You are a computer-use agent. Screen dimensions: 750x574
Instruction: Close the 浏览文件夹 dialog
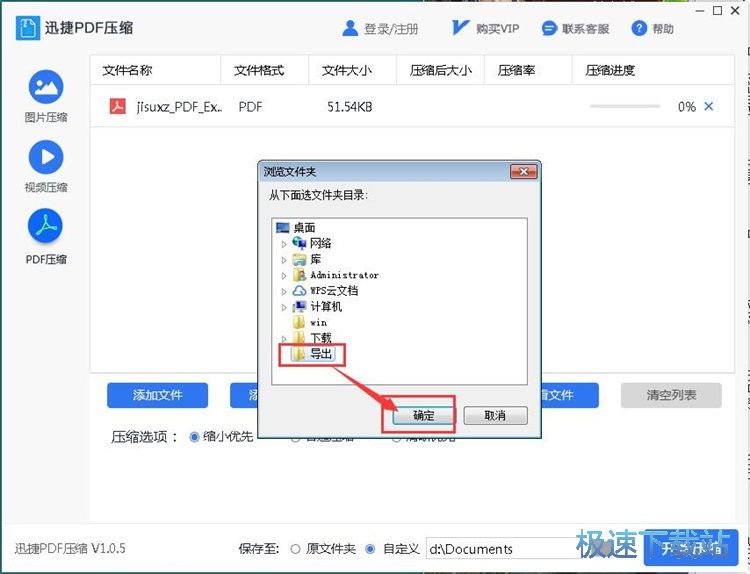point(523,171)
